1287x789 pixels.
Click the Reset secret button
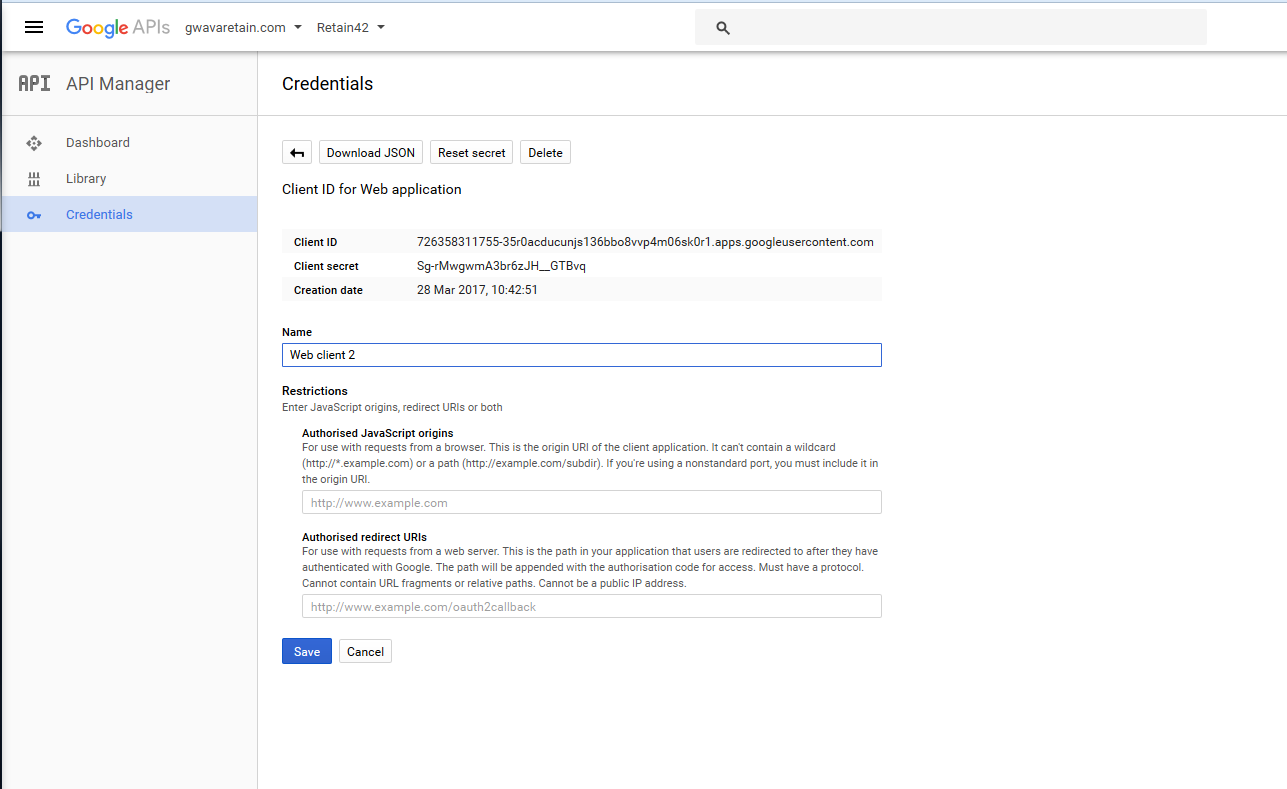[x=472, y=153]
